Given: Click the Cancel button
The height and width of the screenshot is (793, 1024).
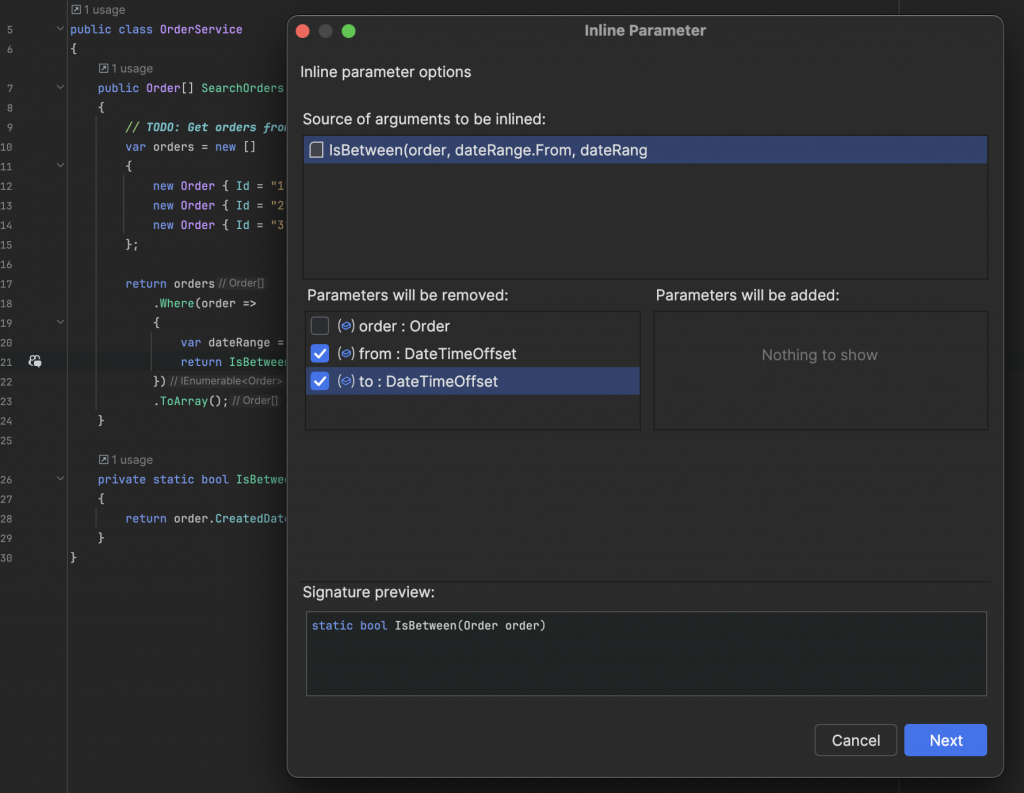Looking at the screenshot, I should (856, 740).
